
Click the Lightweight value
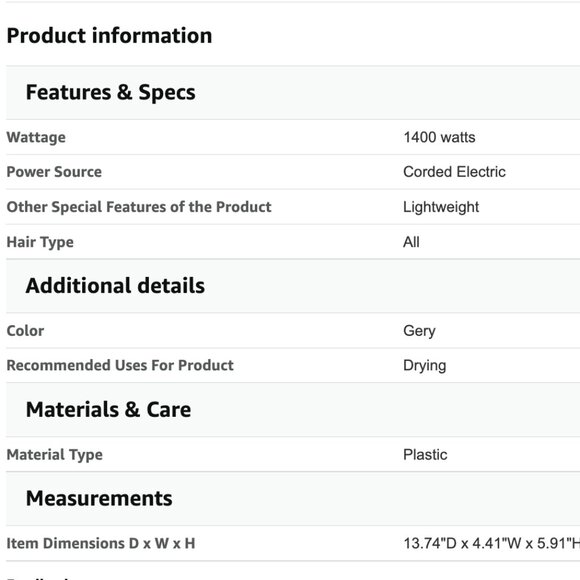pyautogui.click(x=441, y=207)
